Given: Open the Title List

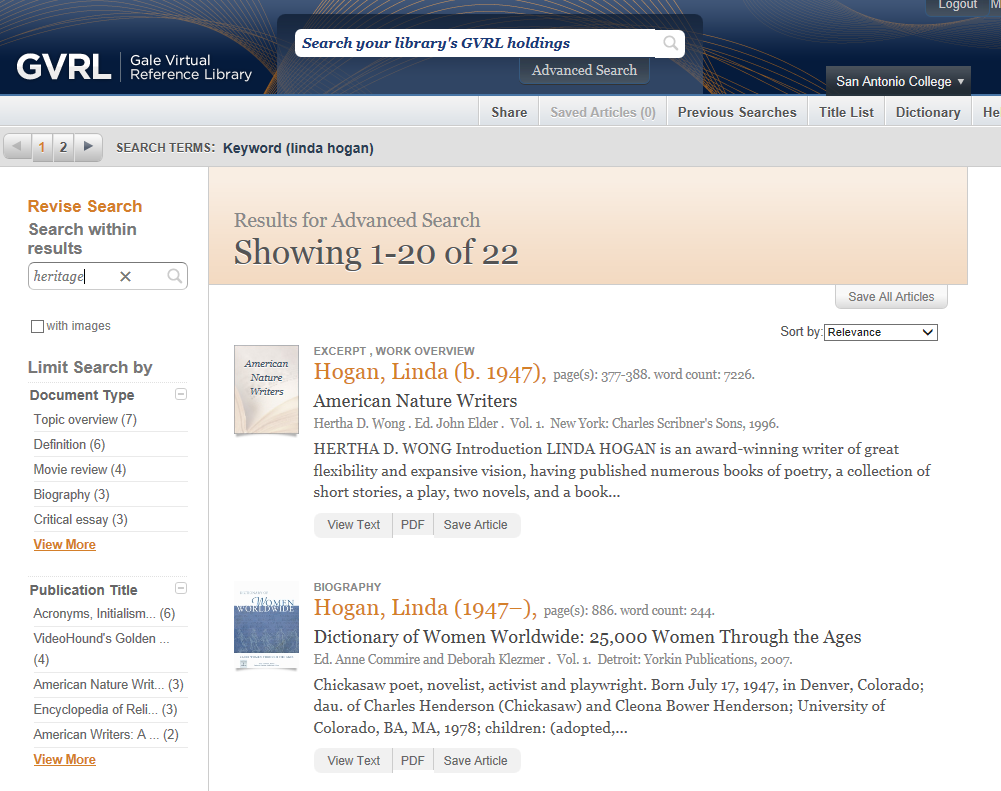Looking at the screenshot, I should point(846,112).
